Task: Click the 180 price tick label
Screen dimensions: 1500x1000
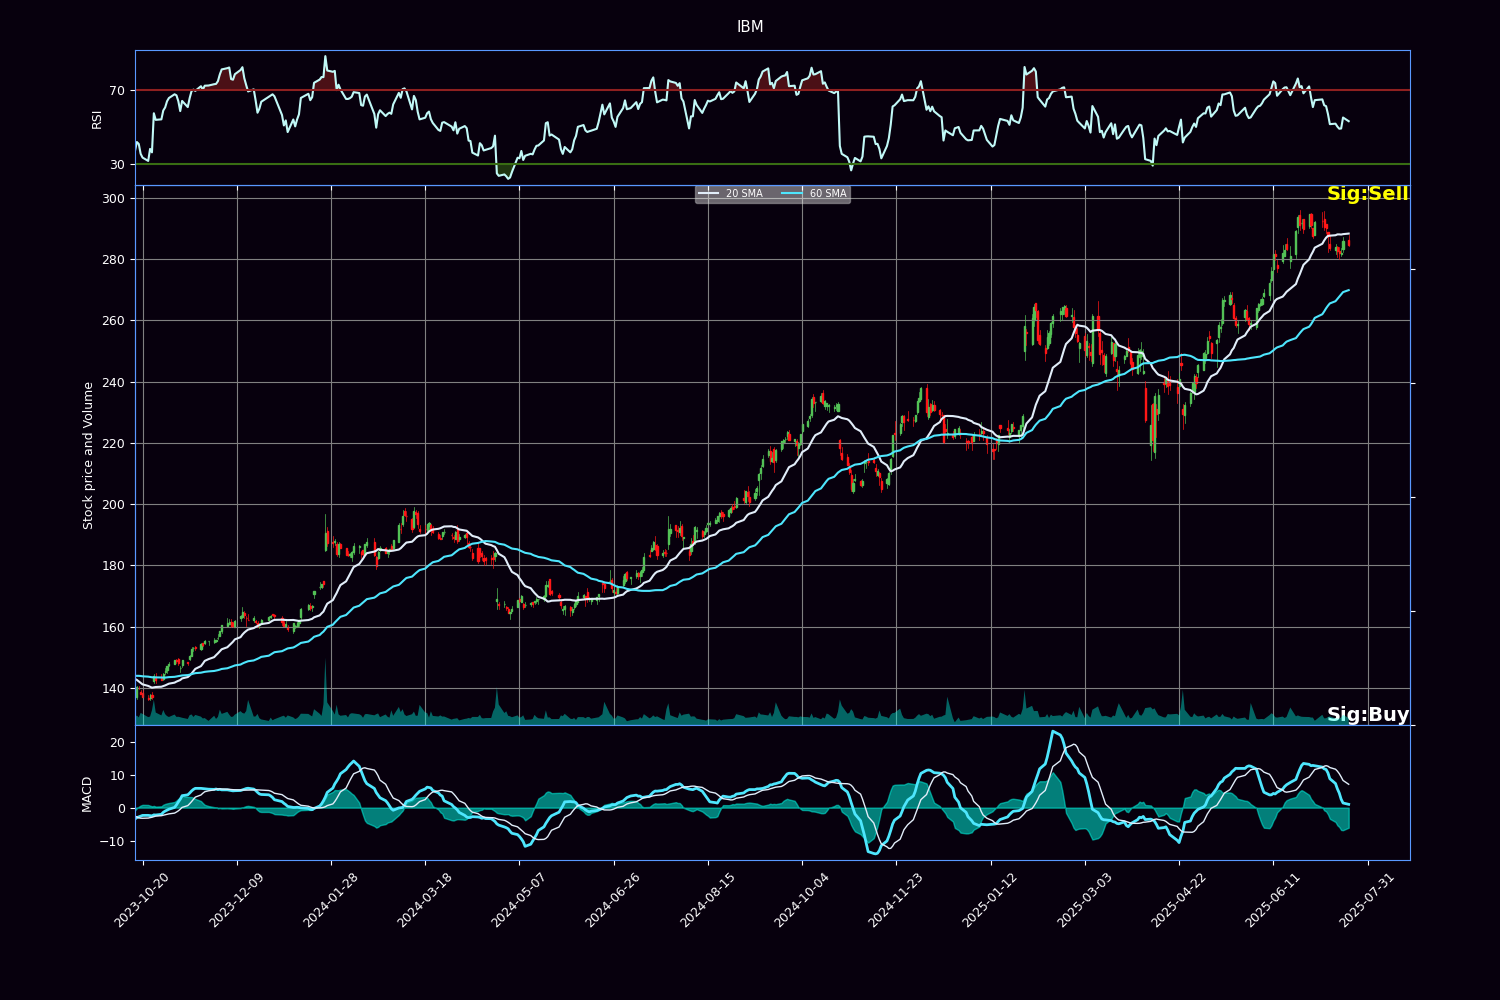Action: (113, 566)
